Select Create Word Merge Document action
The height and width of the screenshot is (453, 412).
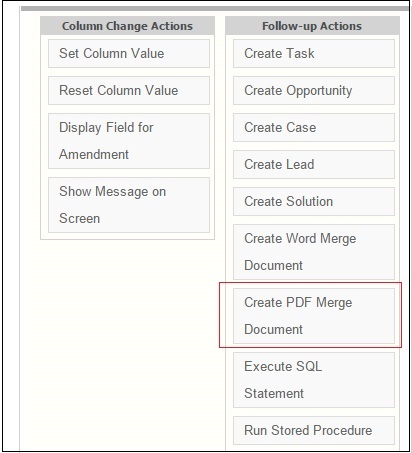pyautogui.click(x=314, y=252)
